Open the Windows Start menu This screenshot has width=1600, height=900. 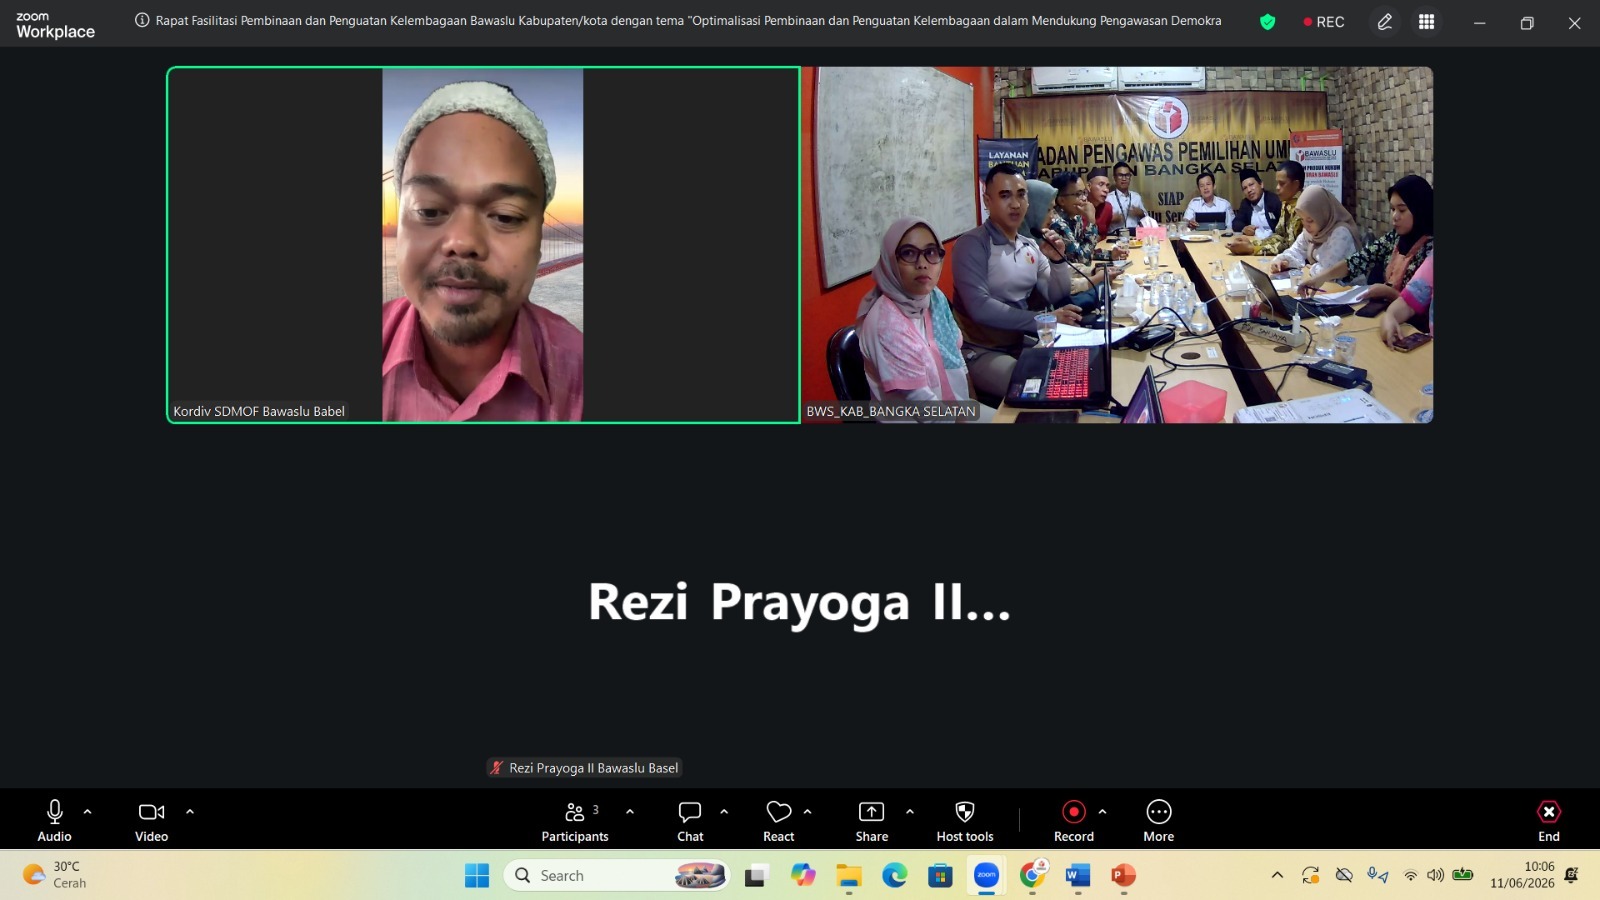pos(477,876)
